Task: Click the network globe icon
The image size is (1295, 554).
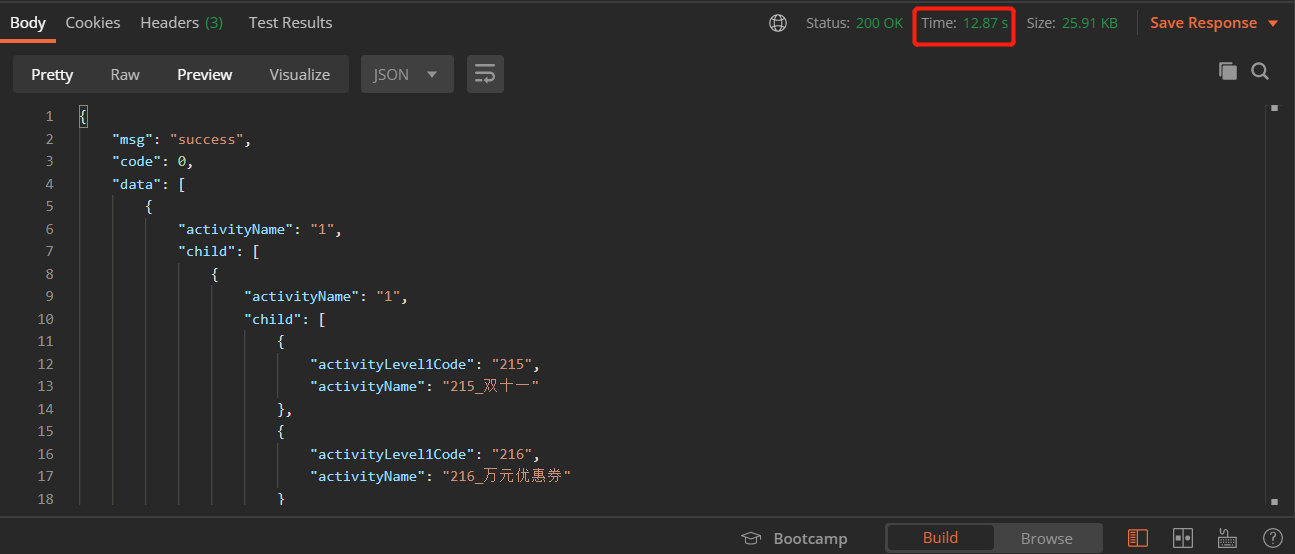Action: click(778, 23)
